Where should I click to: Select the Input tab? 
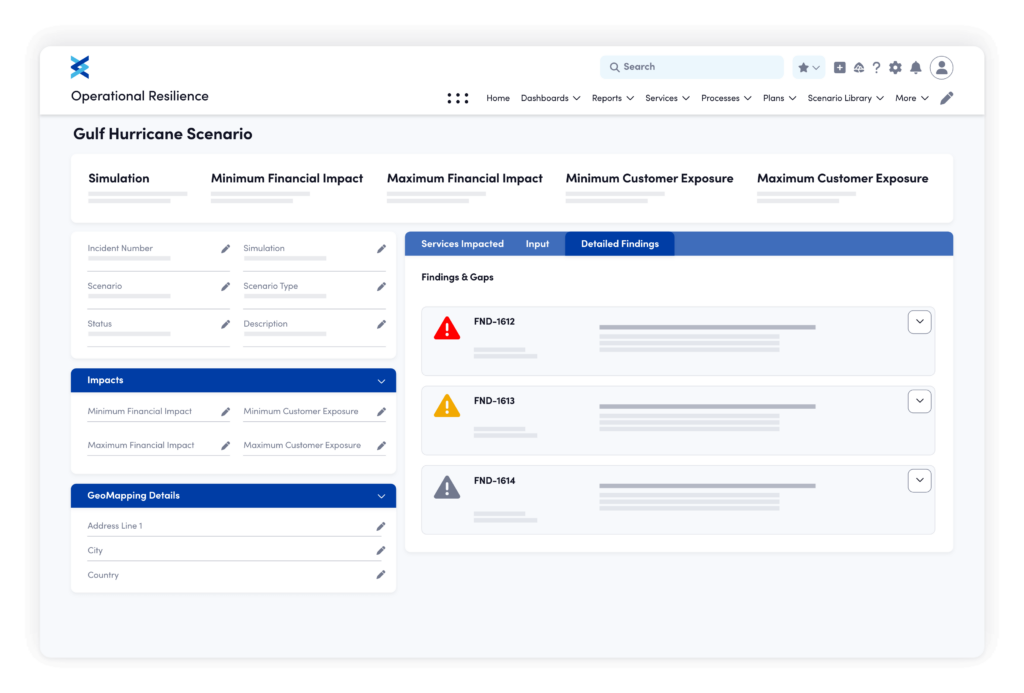click(537, 243)
